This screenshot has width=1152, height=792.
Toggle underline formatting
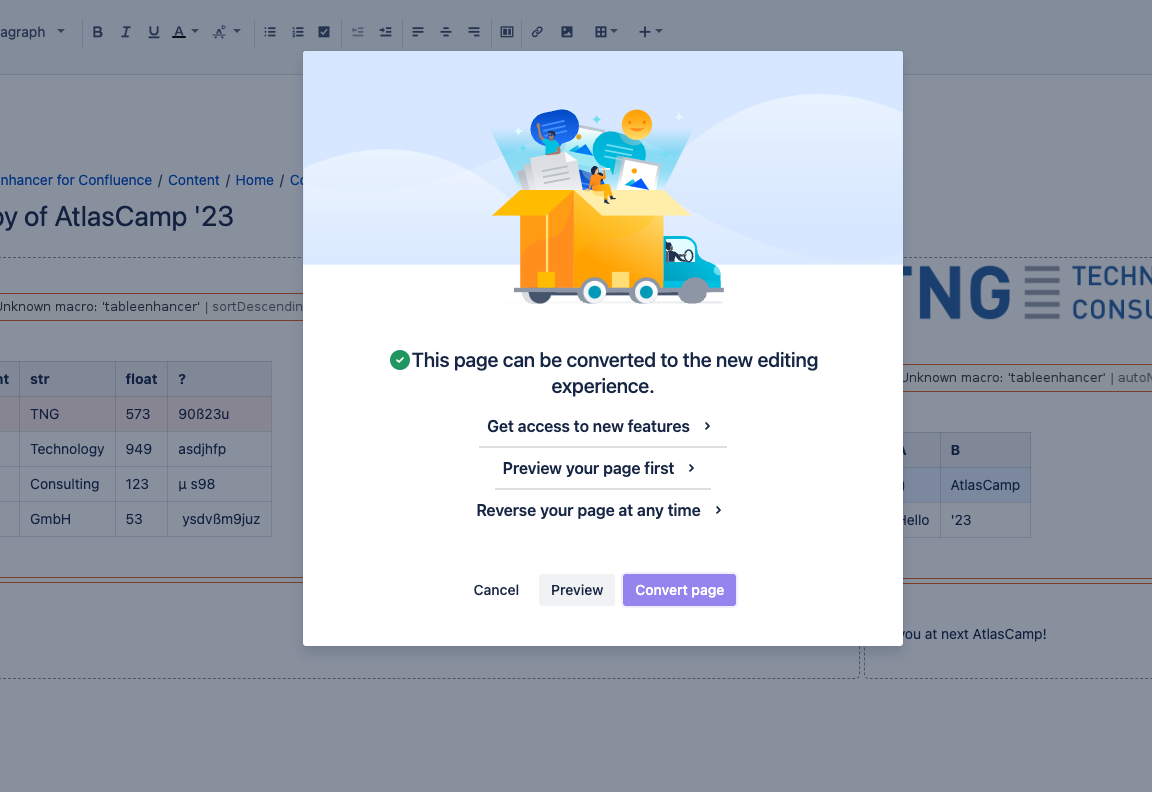tap(154, 32)
